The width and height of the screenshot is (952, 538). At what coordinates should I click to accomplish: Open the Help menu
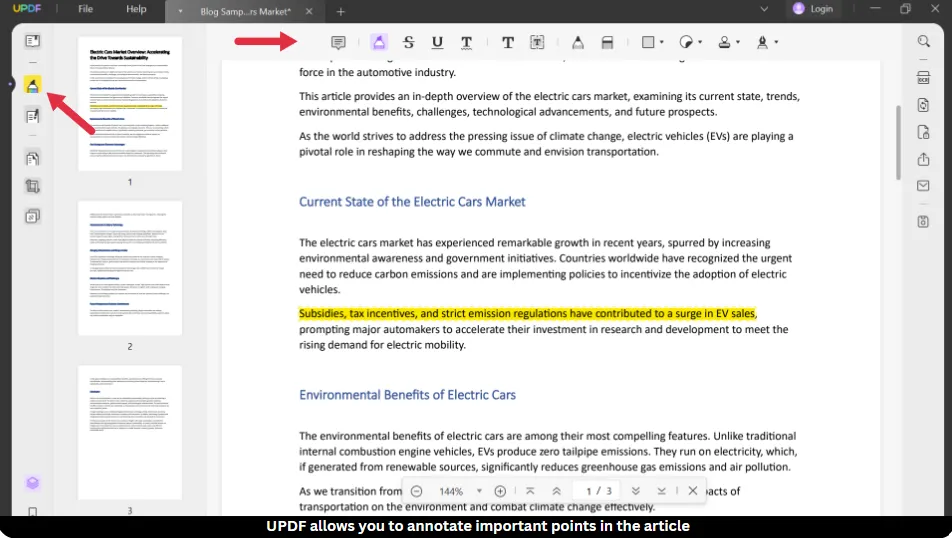point(136,9)
